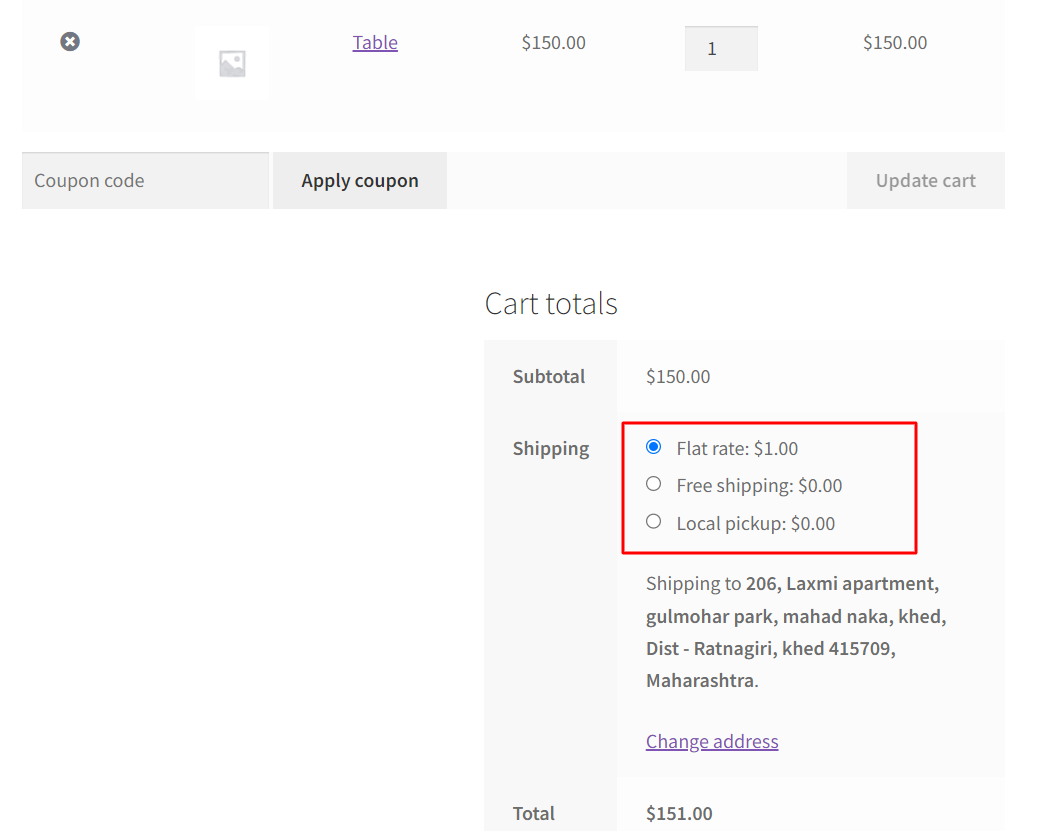
Task: Click the Total amount $151.00
Action: (x=678, y=813)
